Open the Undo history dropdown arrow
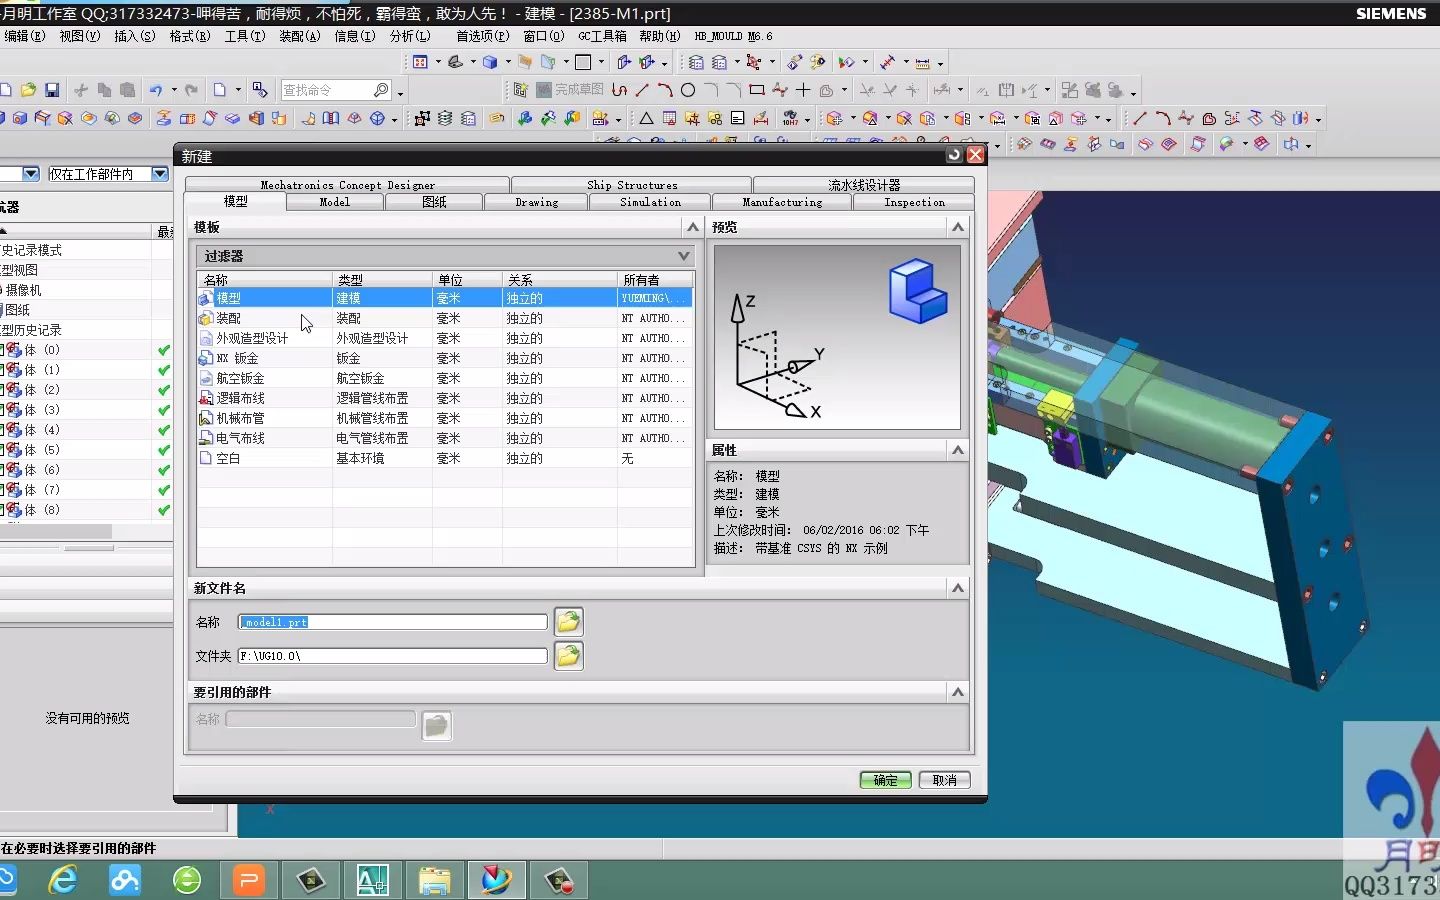Screen dimensions: 1440x900 174,90
